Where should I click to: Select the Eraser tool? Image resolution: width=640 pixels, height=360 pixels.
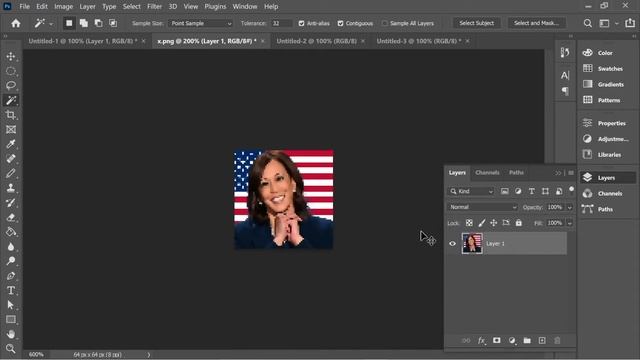coord(11,218)
